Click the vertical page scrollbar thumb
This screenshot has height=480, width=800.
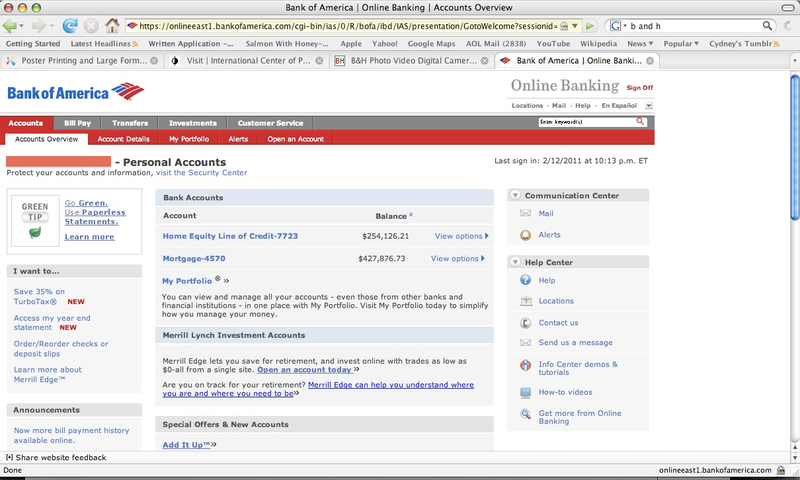(x=795, y=147)
